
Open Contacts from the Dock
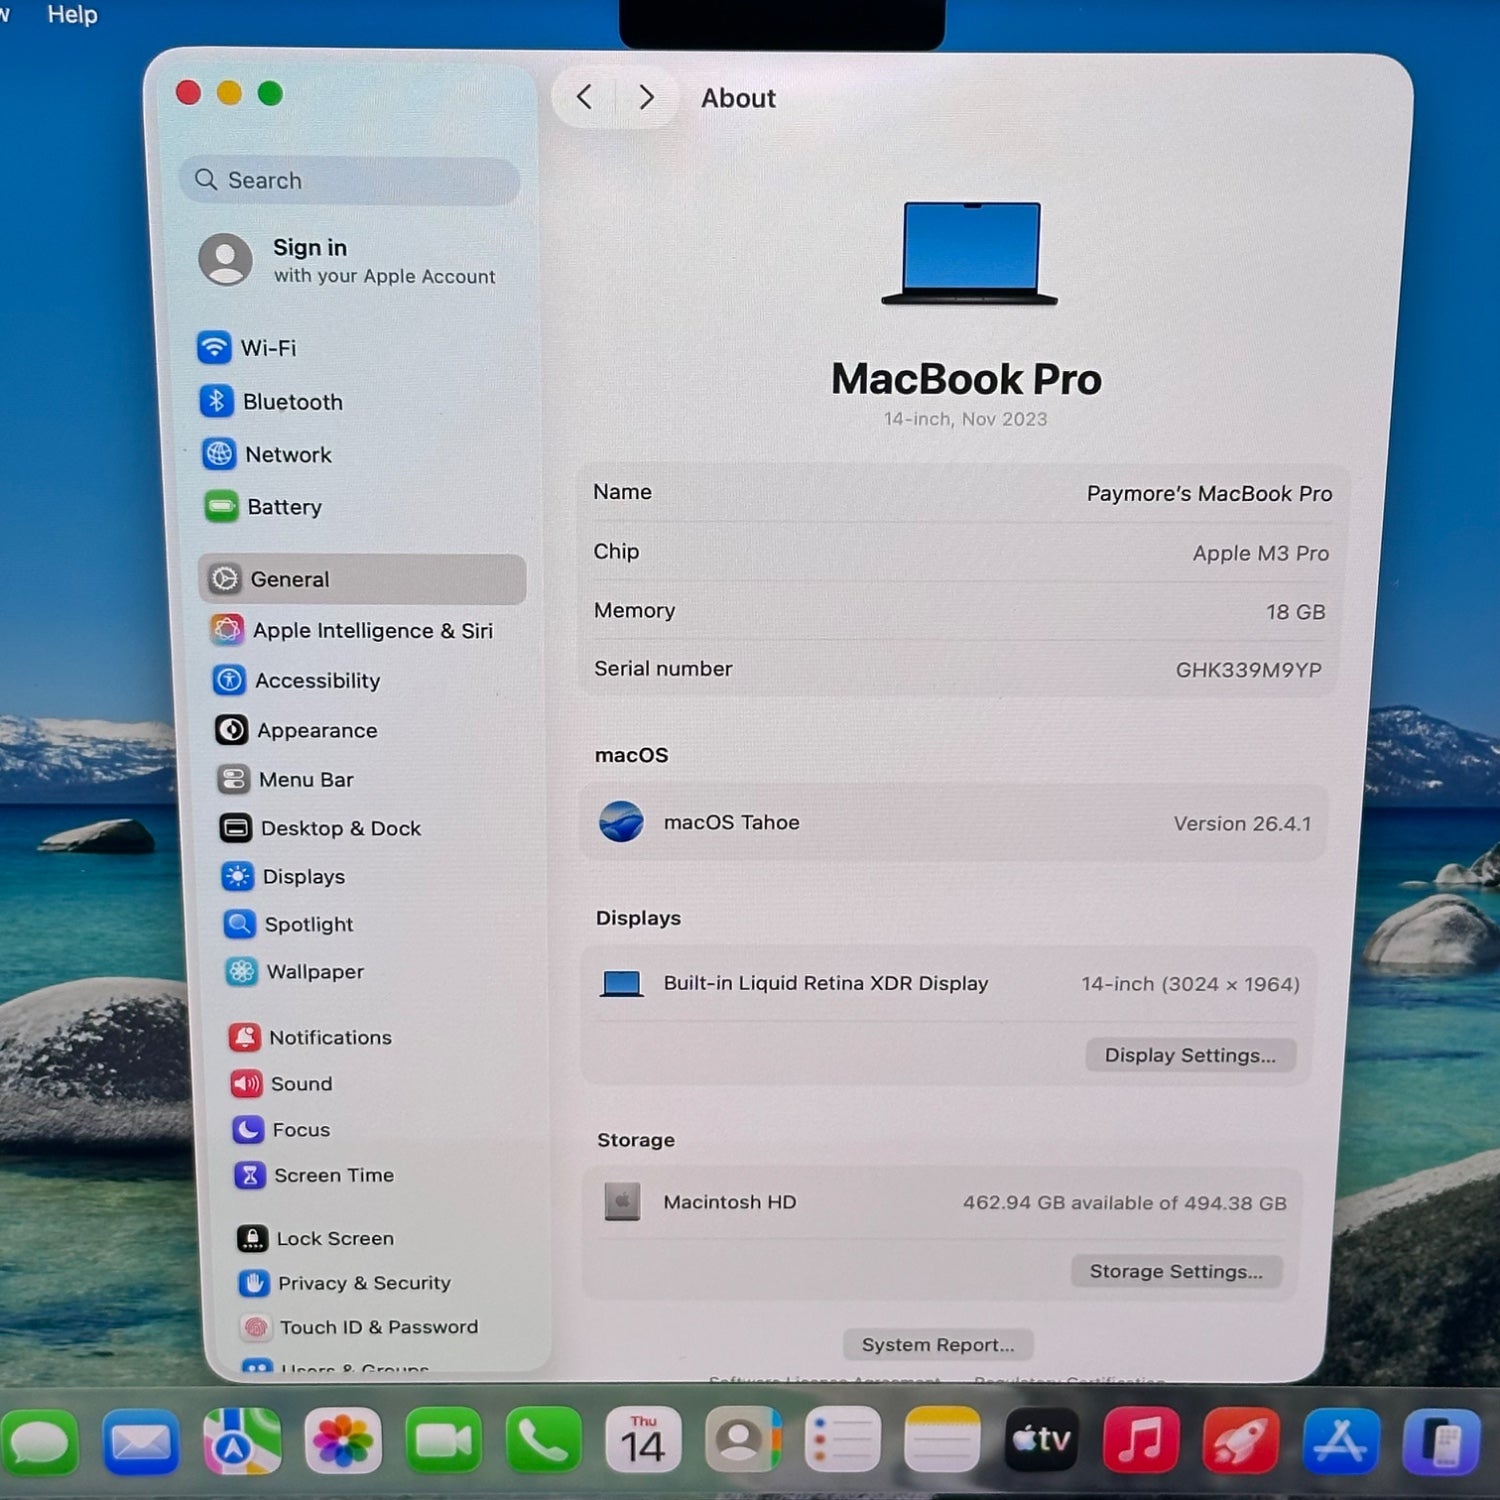tap(742, 1441)
